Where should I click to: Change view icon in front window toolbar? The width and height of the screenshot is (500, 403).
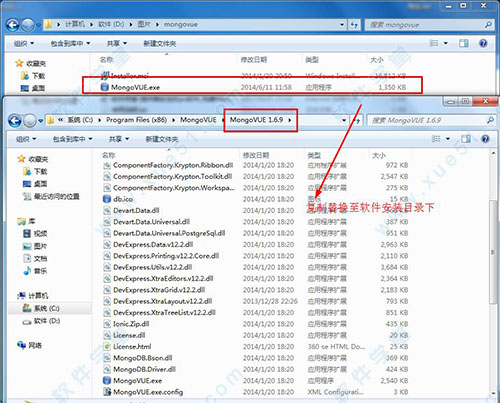(x=436, y=139)
